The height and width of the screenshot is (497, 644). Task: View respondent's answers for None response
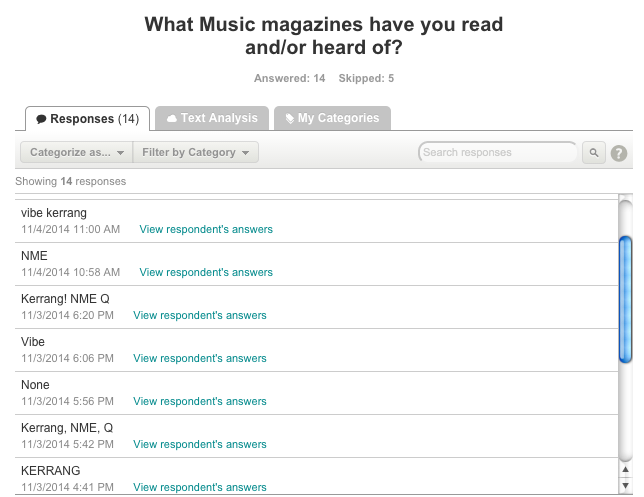200,401
